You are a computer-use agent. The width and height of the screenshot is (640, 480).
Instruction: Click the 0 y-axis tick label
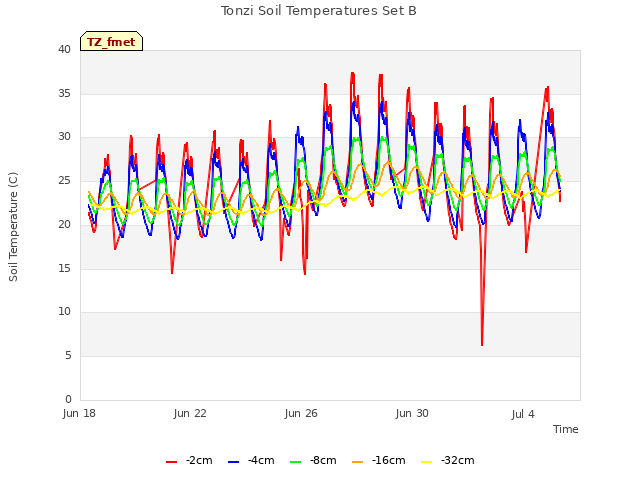[x=68, y=399]
